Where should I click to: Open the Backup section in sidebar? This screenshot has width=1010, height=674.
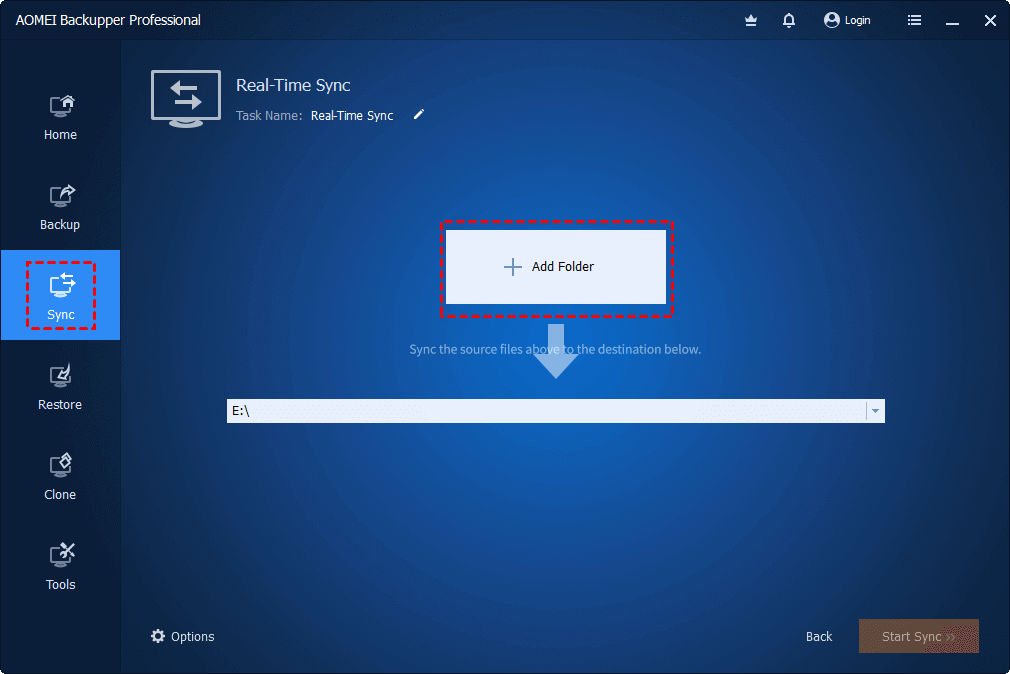tap(61, 207)
